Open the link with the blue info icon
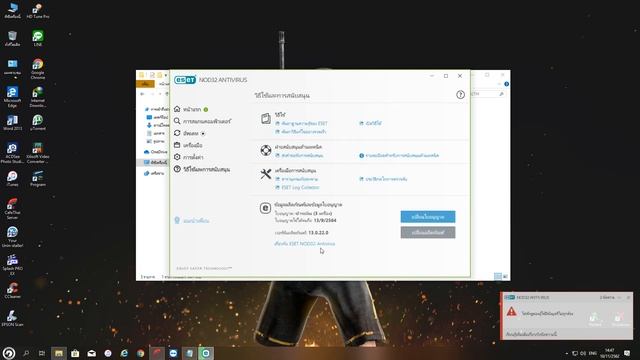The height and width of the screenshot is (360, 640). pos(399,156)
